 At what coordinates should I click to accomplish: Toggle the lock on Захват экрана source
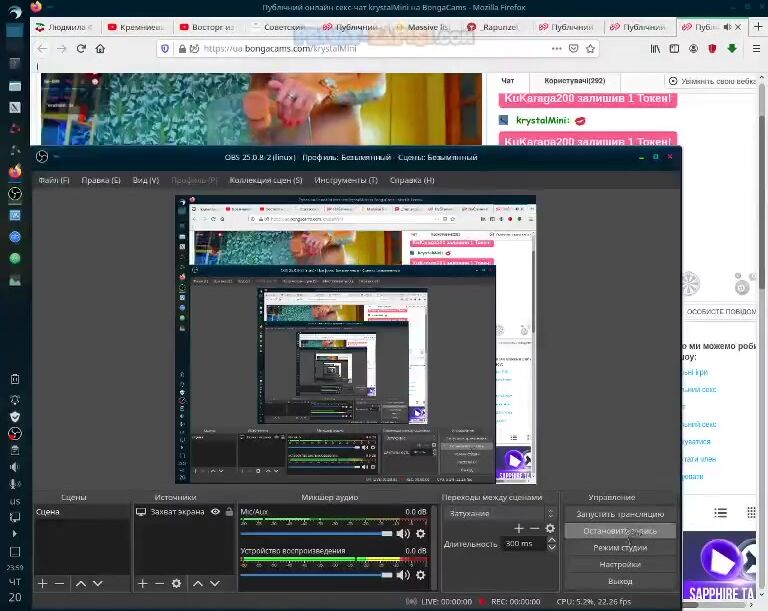(x=229, y=512)
